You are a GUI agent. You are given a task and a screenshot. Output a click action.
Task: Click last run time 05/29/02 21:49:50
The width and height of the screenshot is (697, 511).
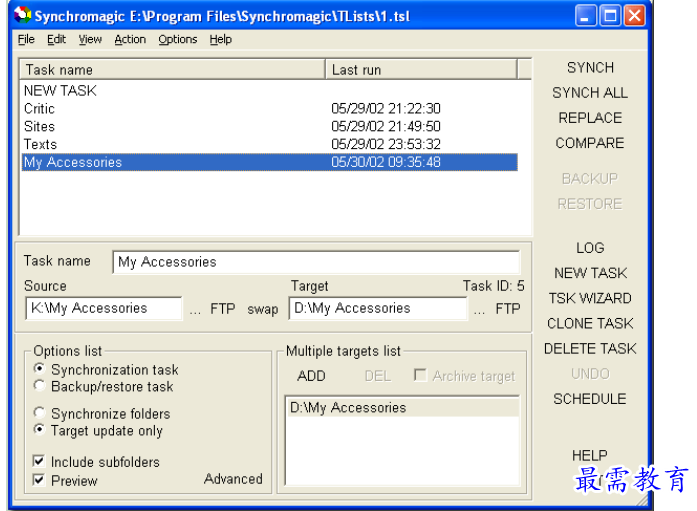[x=386, y=126]
